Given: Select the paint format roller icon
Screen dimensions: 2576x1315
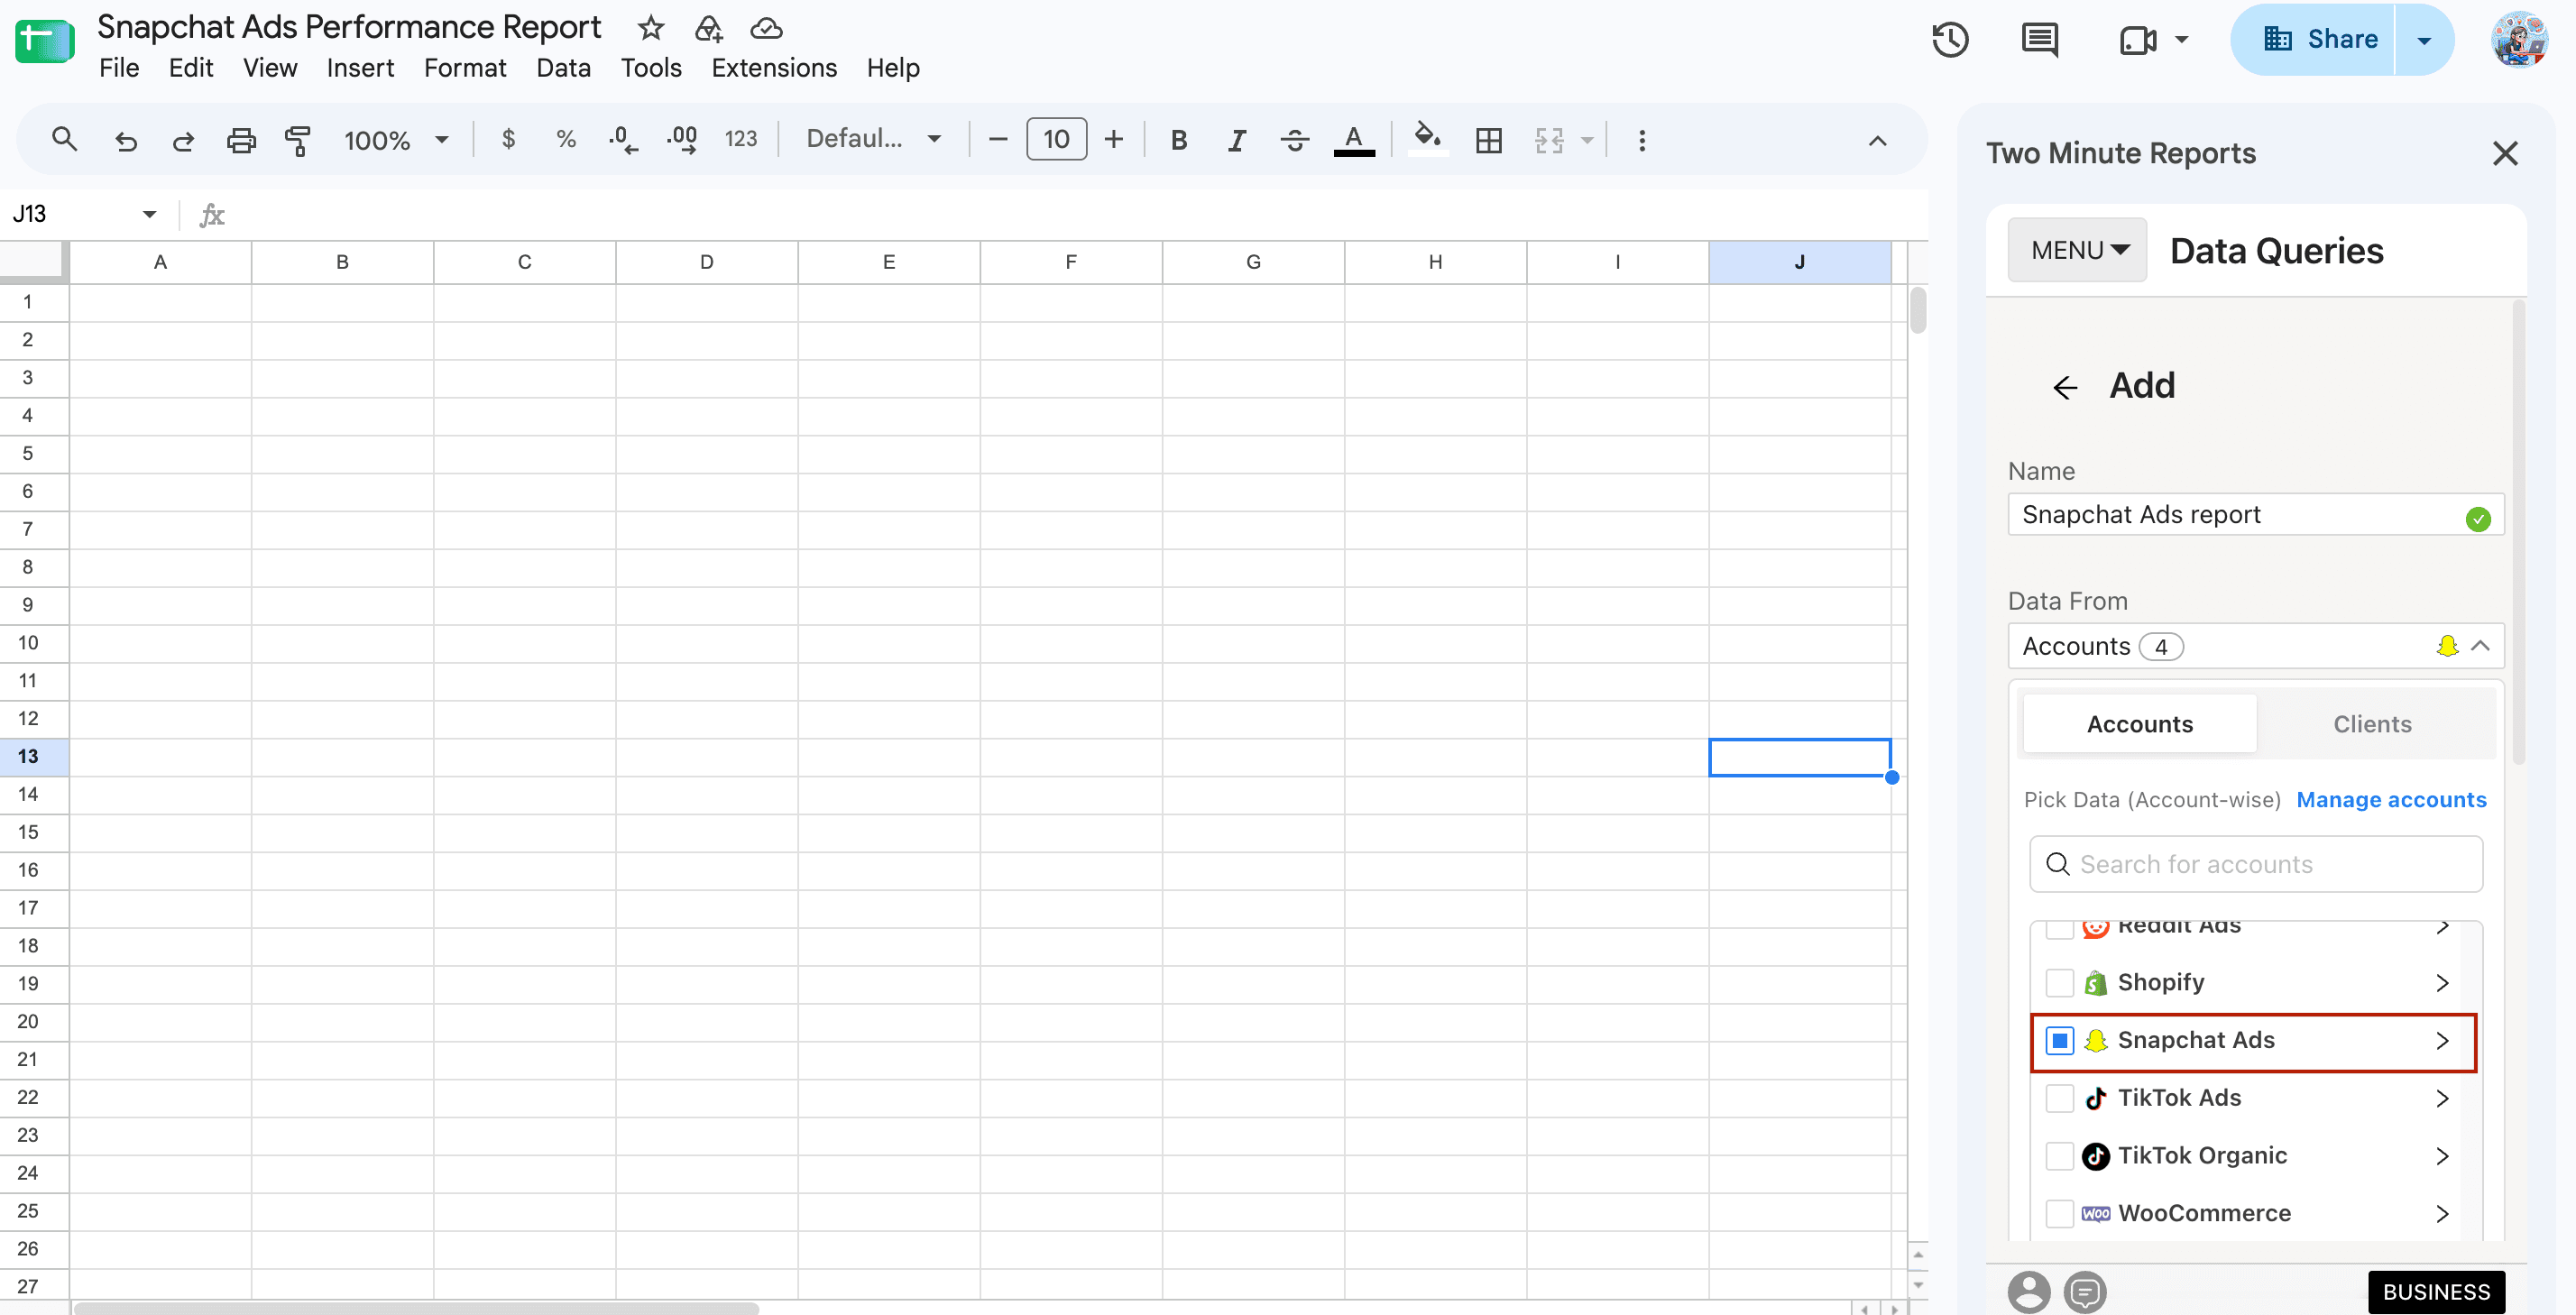Looking at the screenshot, I should [298, 140].
